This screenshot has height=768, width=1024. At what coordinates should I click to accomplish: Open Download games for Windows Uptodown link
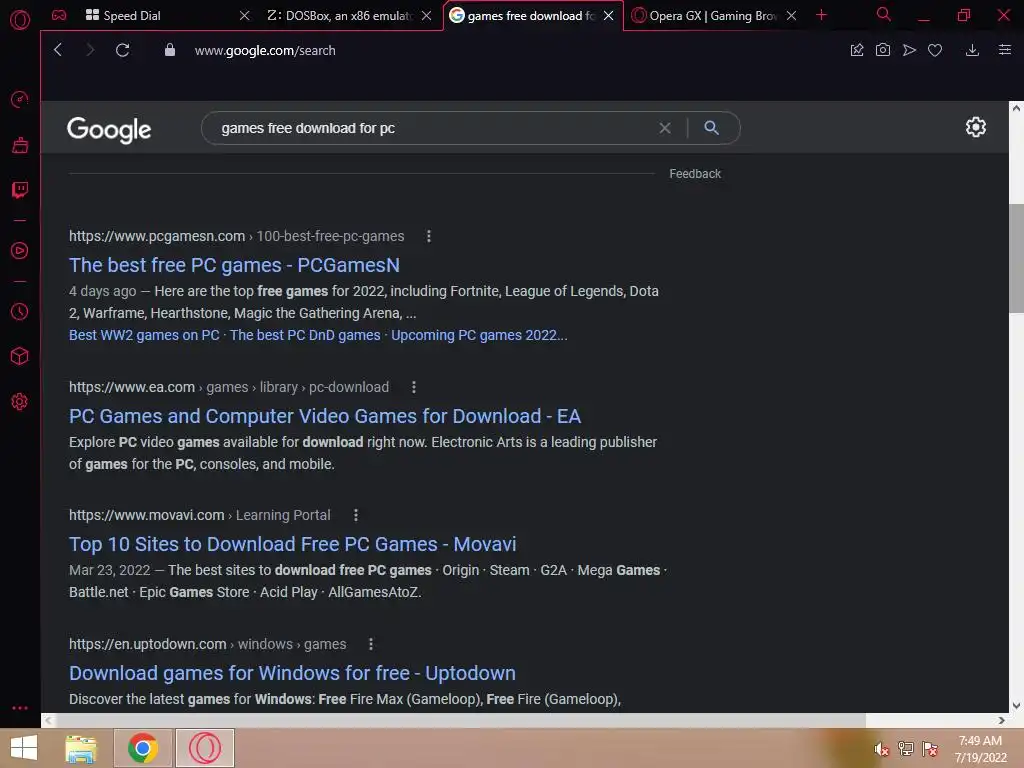tap(293, 673)
